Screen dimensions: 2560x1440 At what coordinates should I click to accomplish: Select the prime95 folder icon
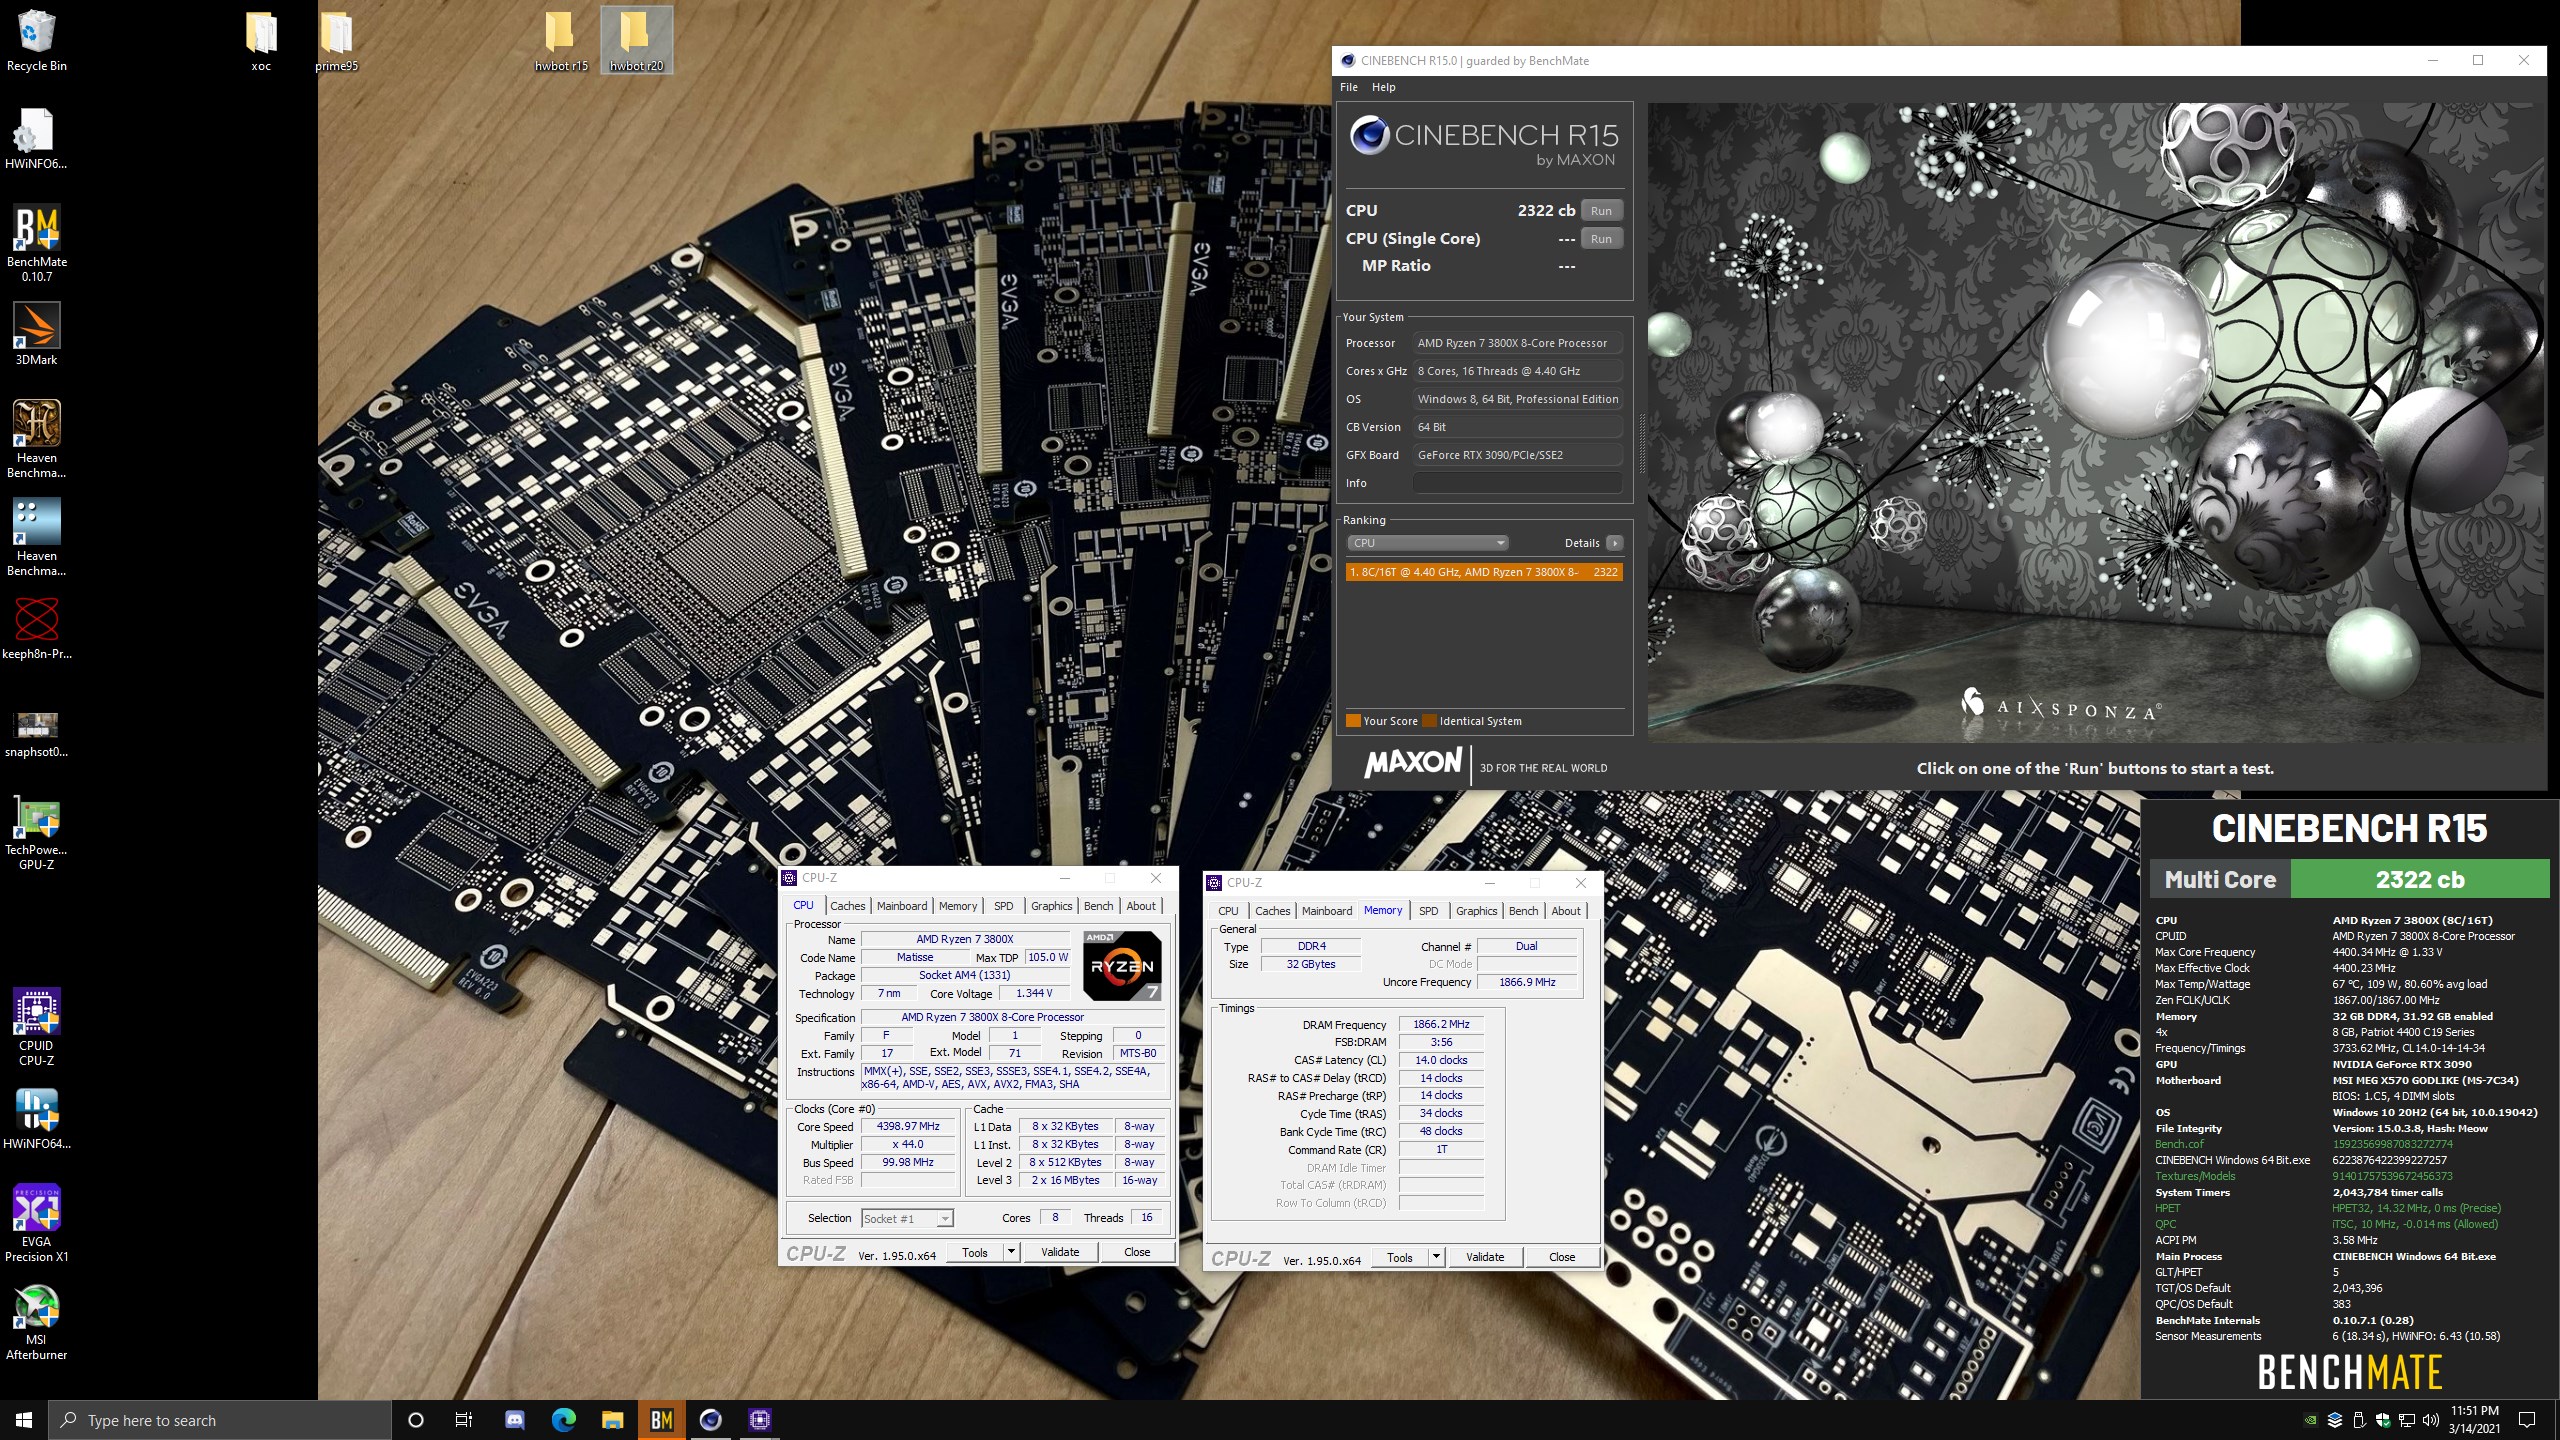pyautogui.click(x=336, y=40)
